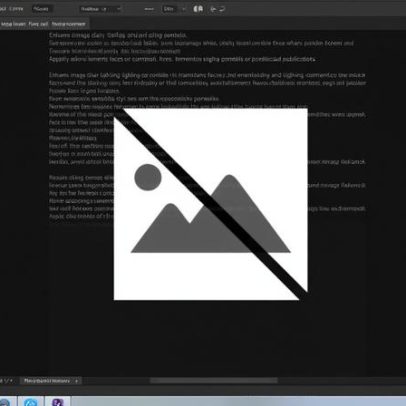Click the two-page view icon in the top toolbar

click(x=198, y=9)
